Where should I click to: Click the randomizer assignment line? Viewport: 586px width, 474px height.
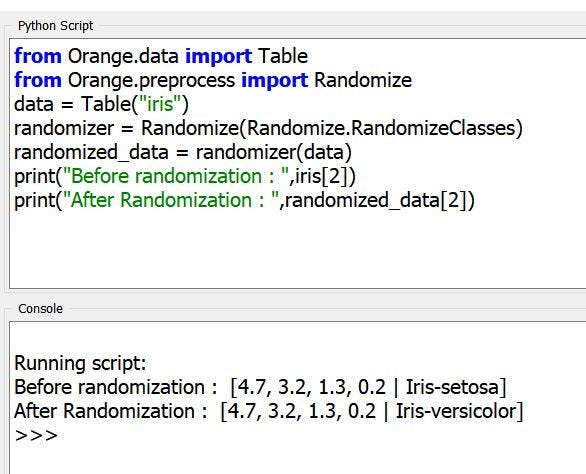pyautogui.click(x=268, y=128)
